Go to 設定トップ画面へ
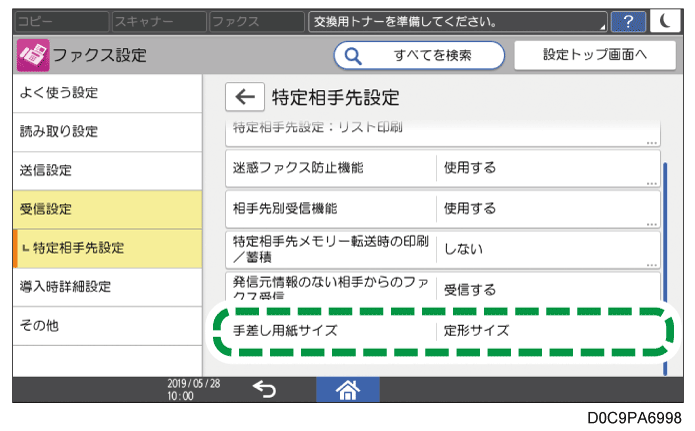This screenshot has width=695, height=431. tap(595, 55)
